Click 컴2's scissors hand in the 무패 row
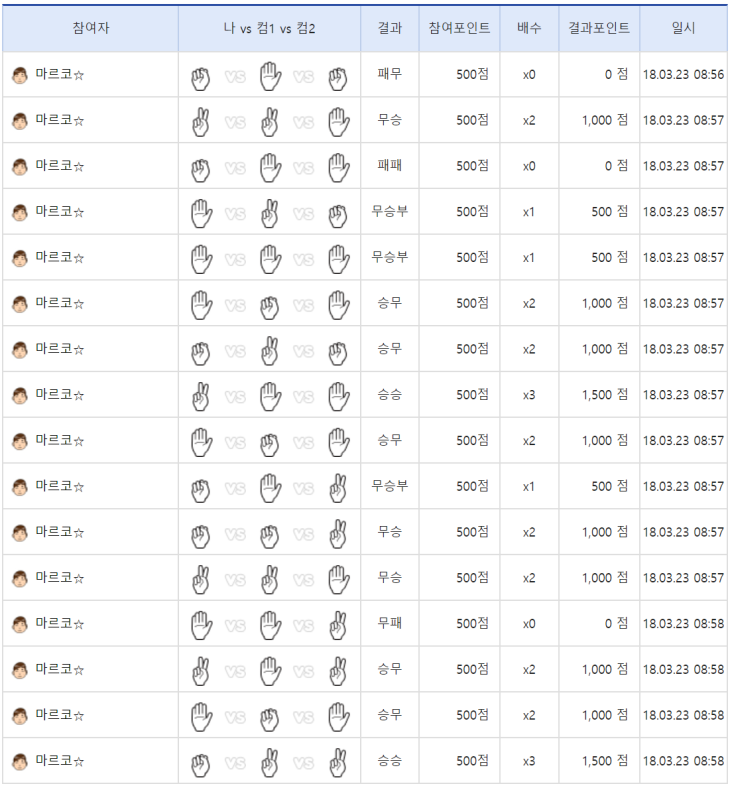730x786 pixels. (338, 624)
